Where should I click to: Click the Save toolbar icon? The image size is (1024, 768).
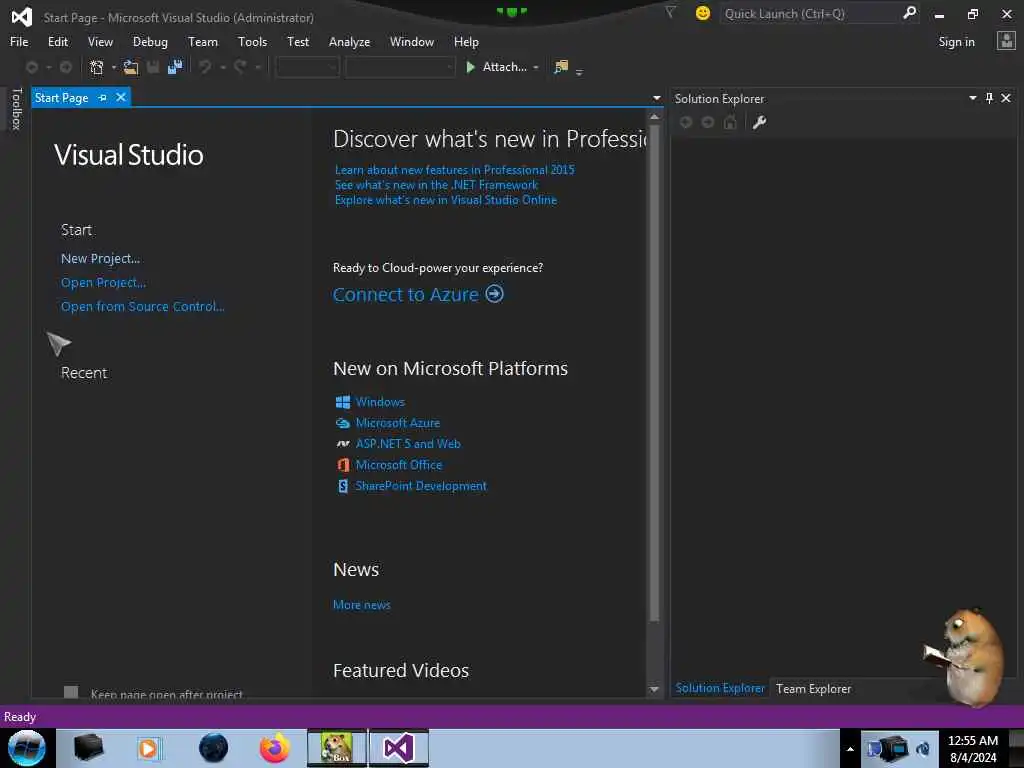[153, 67]
